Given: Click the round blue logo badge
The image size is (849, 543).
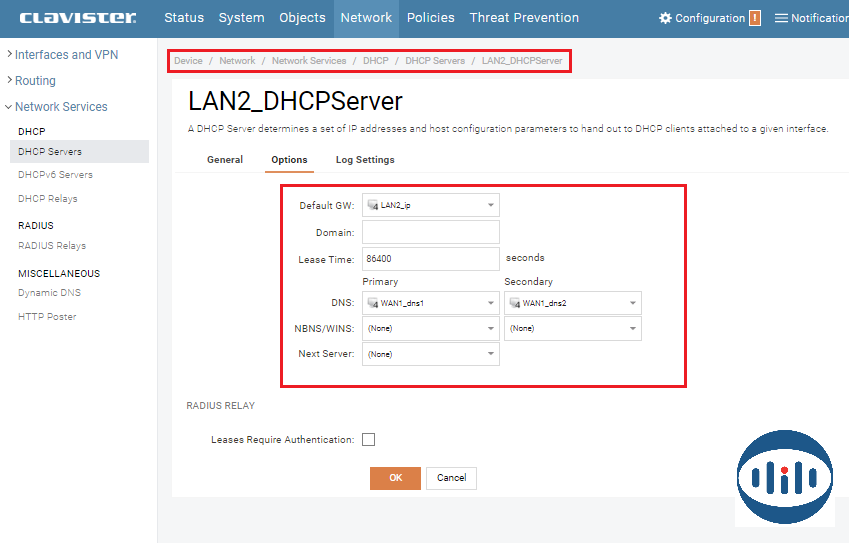Looking at the screenshot, I should click(784, 478).
